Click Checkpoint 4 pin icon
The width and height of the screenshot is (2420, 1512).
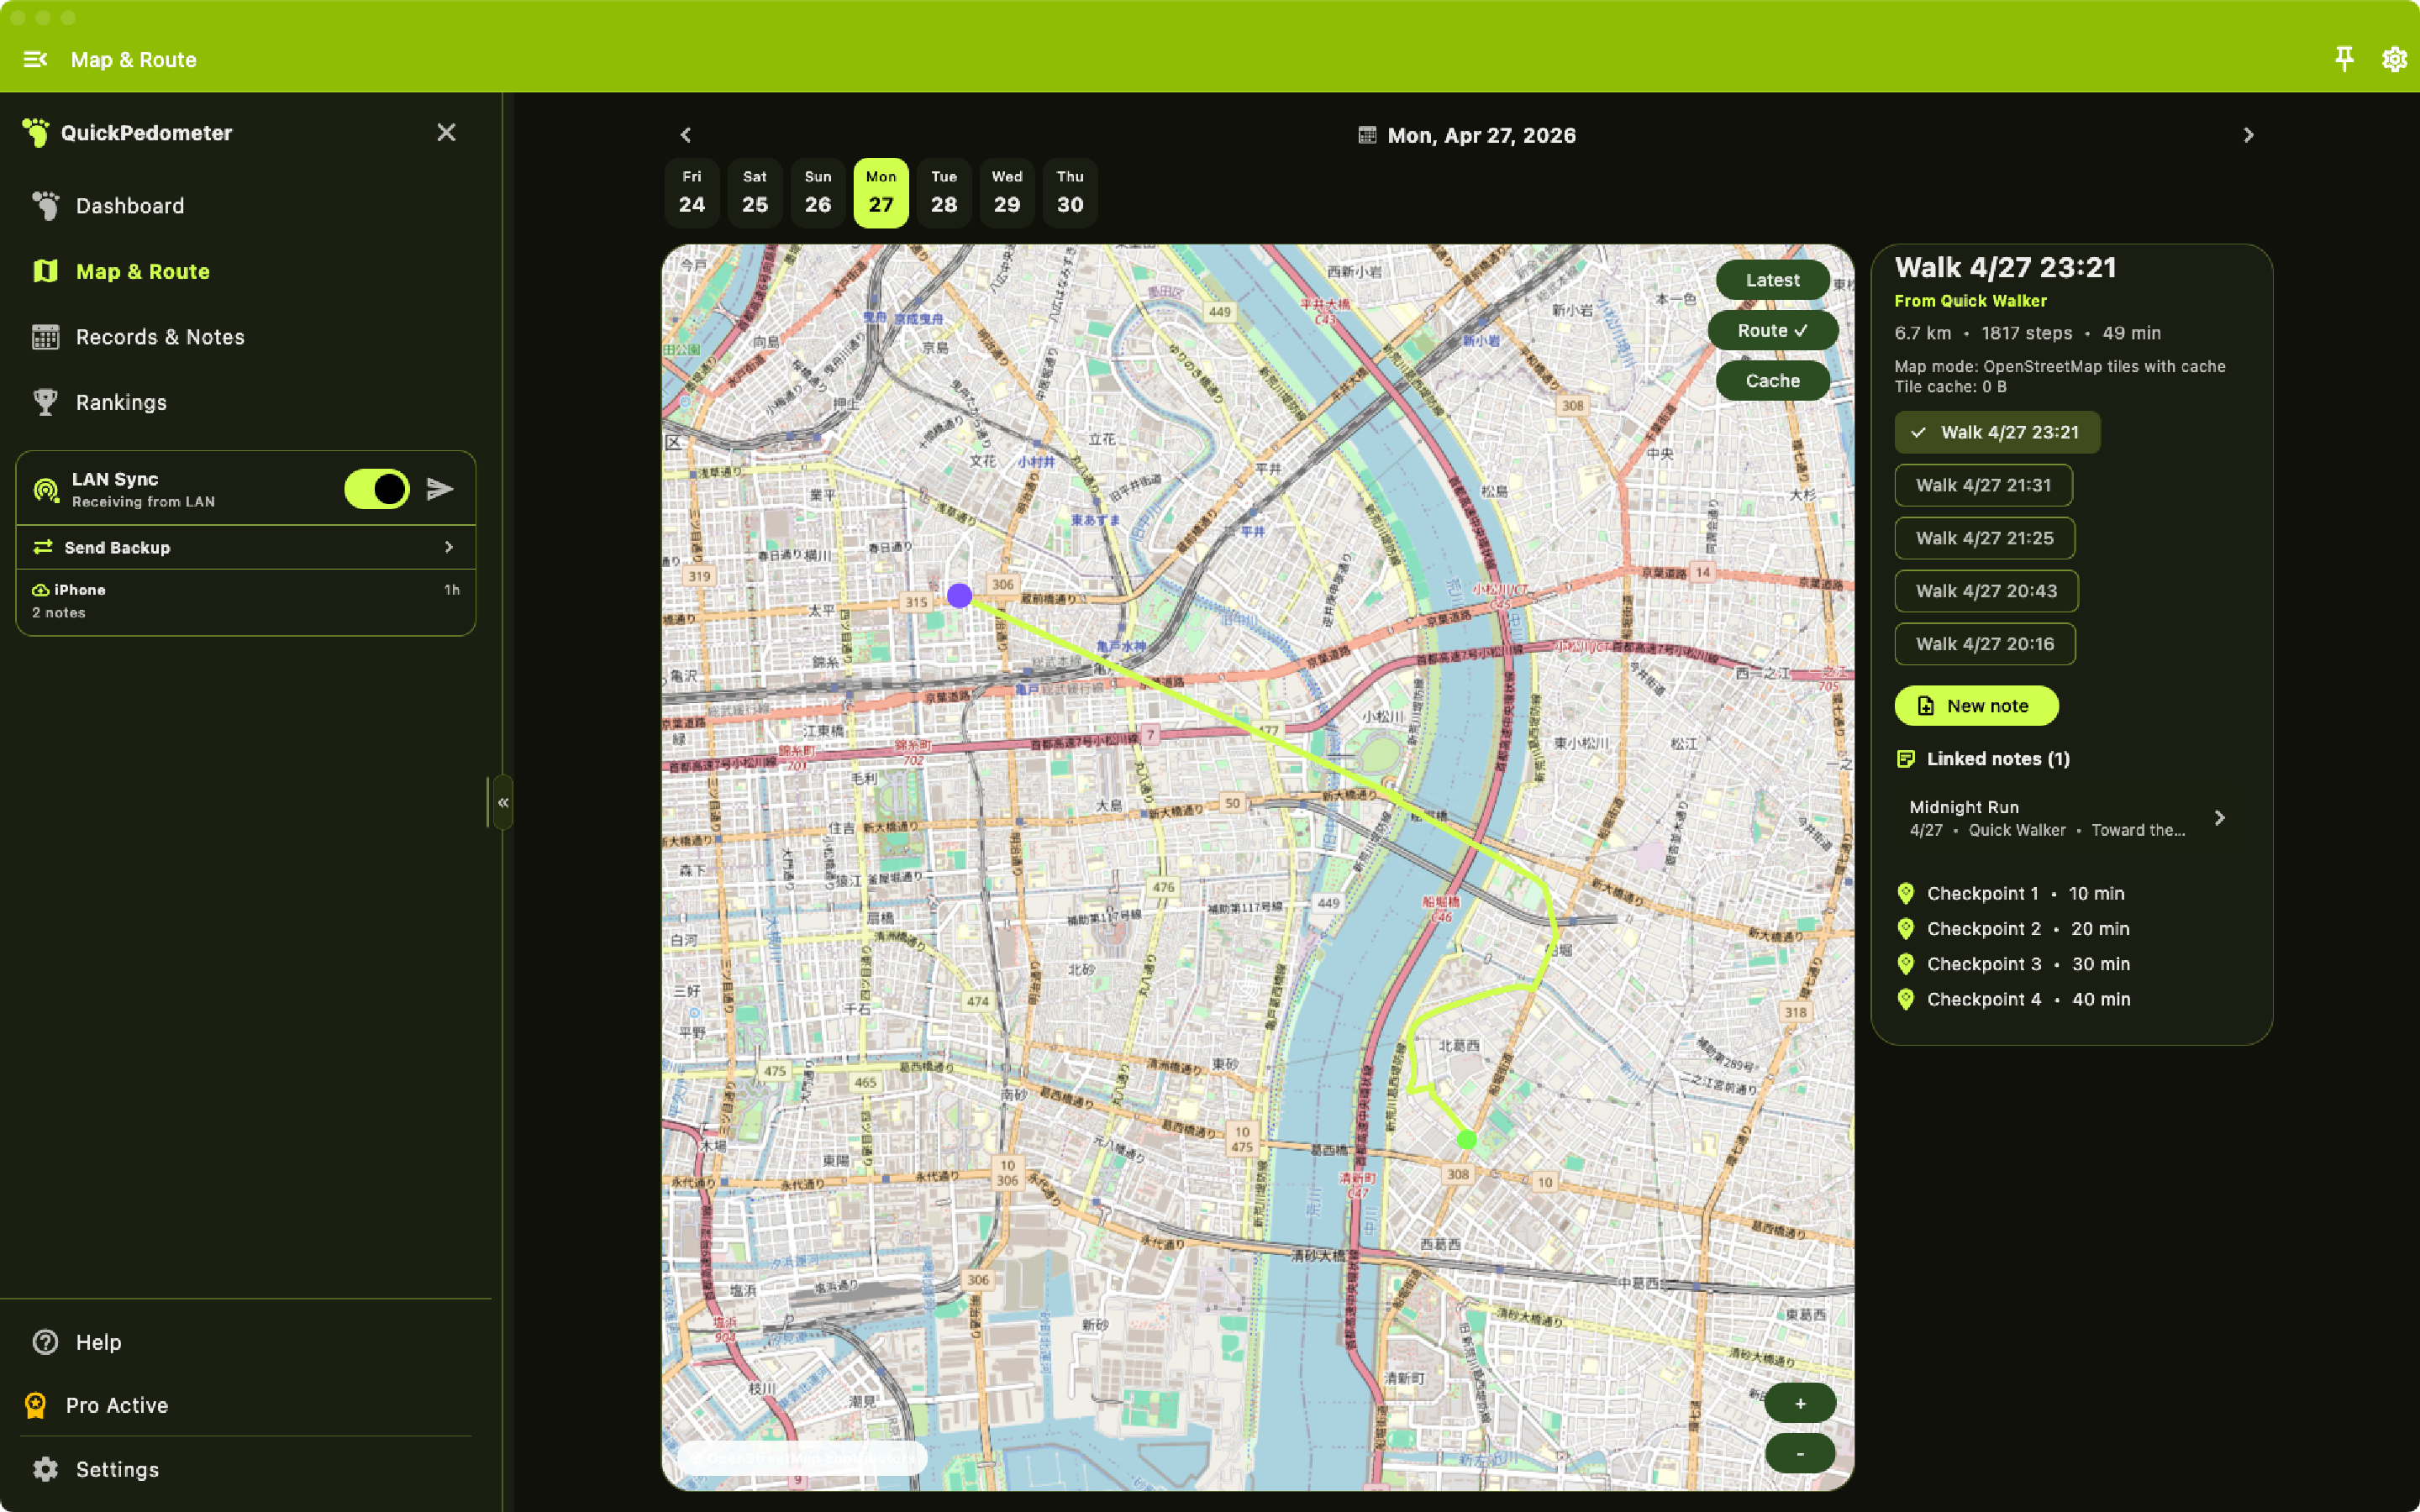1905,999
